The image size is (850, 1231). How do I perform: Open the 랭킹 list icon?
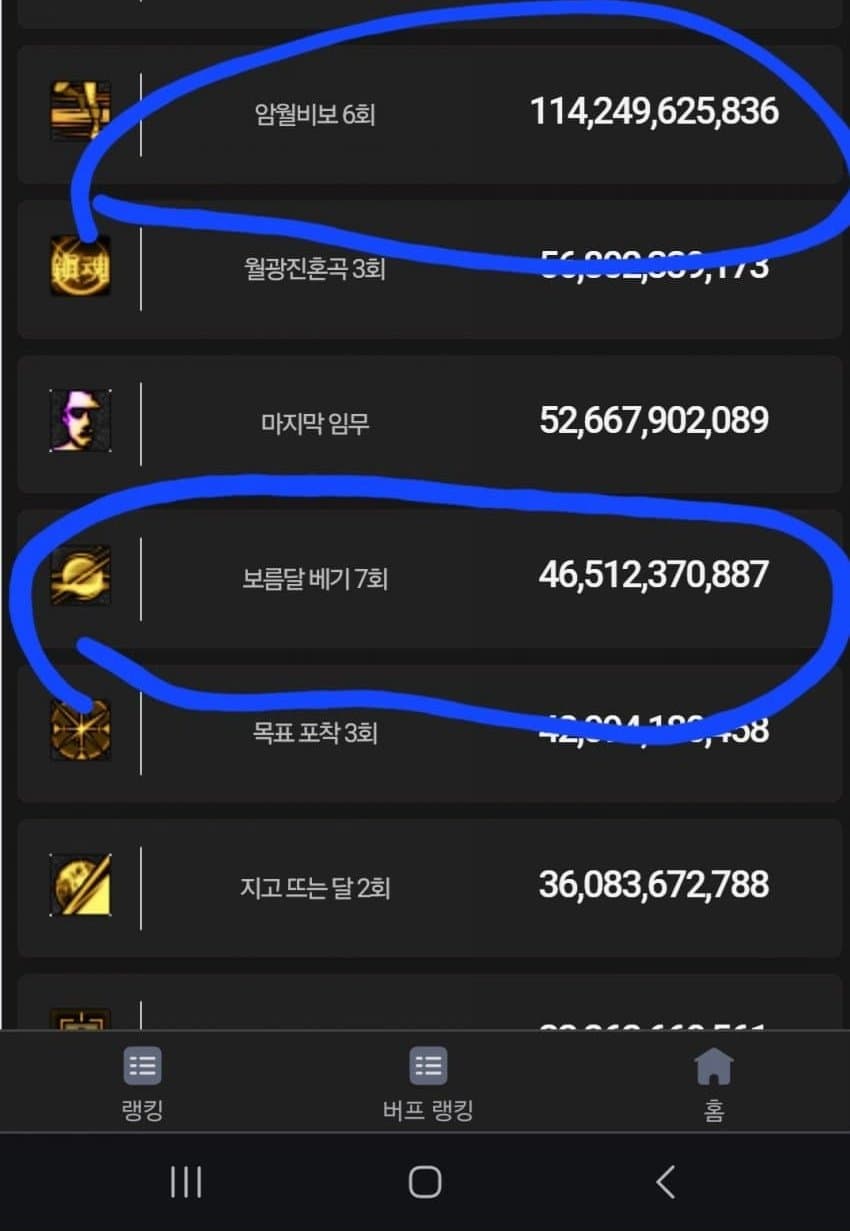142,1066
